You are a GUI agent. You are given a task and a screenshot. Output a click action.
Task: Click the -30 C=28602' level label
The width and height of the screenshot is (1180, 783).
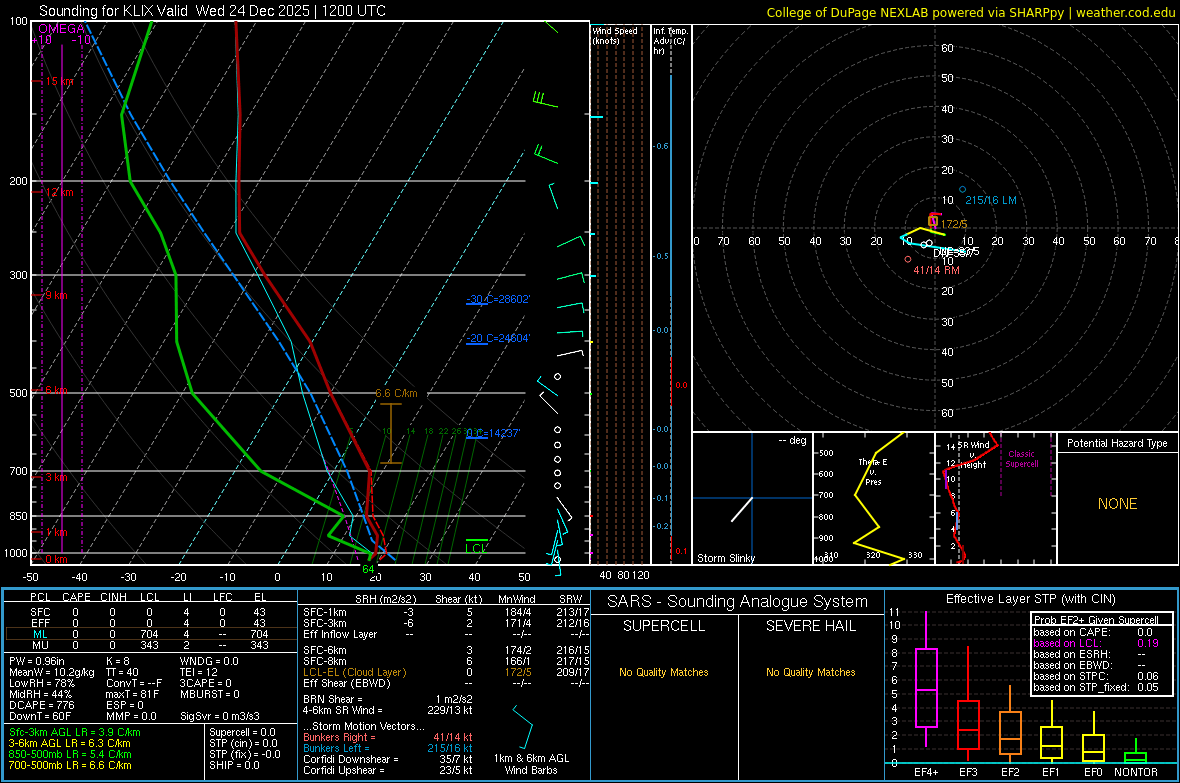[498, 299]
